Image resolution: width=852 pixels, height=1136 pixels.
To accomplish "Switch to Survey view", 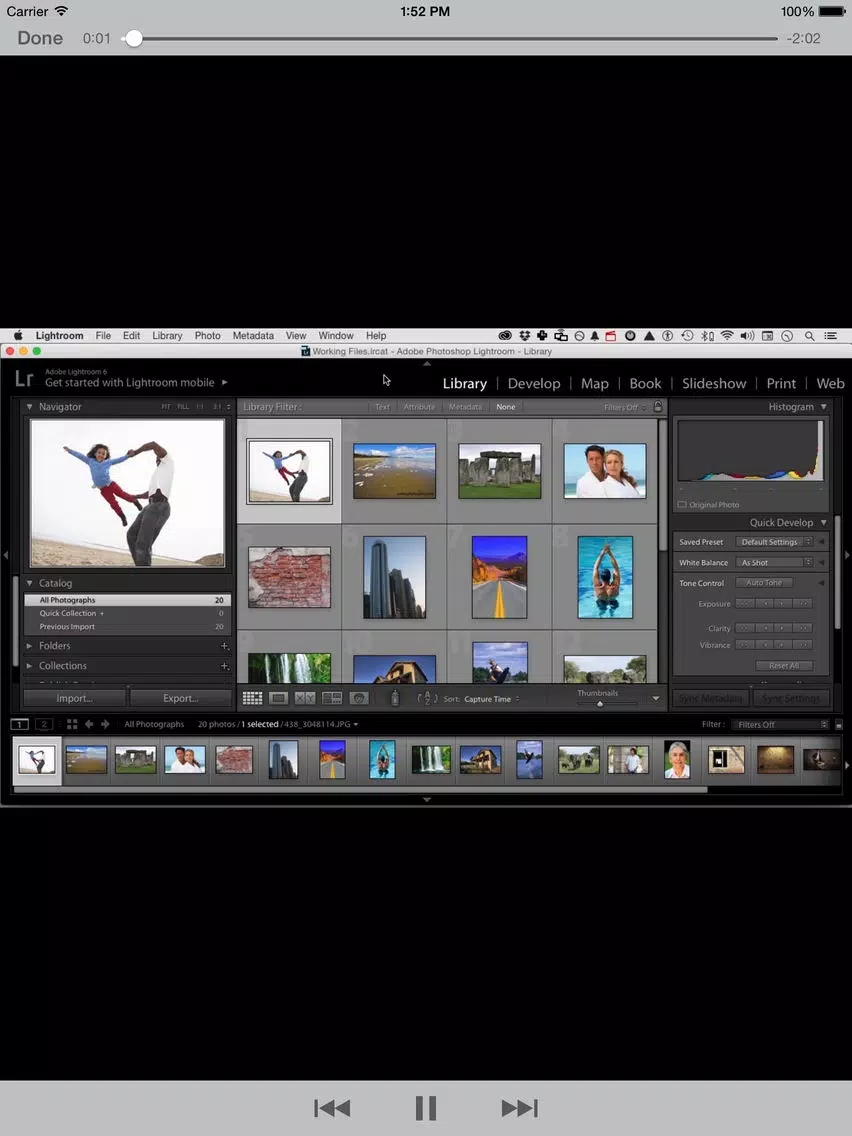I will point(332,698).
